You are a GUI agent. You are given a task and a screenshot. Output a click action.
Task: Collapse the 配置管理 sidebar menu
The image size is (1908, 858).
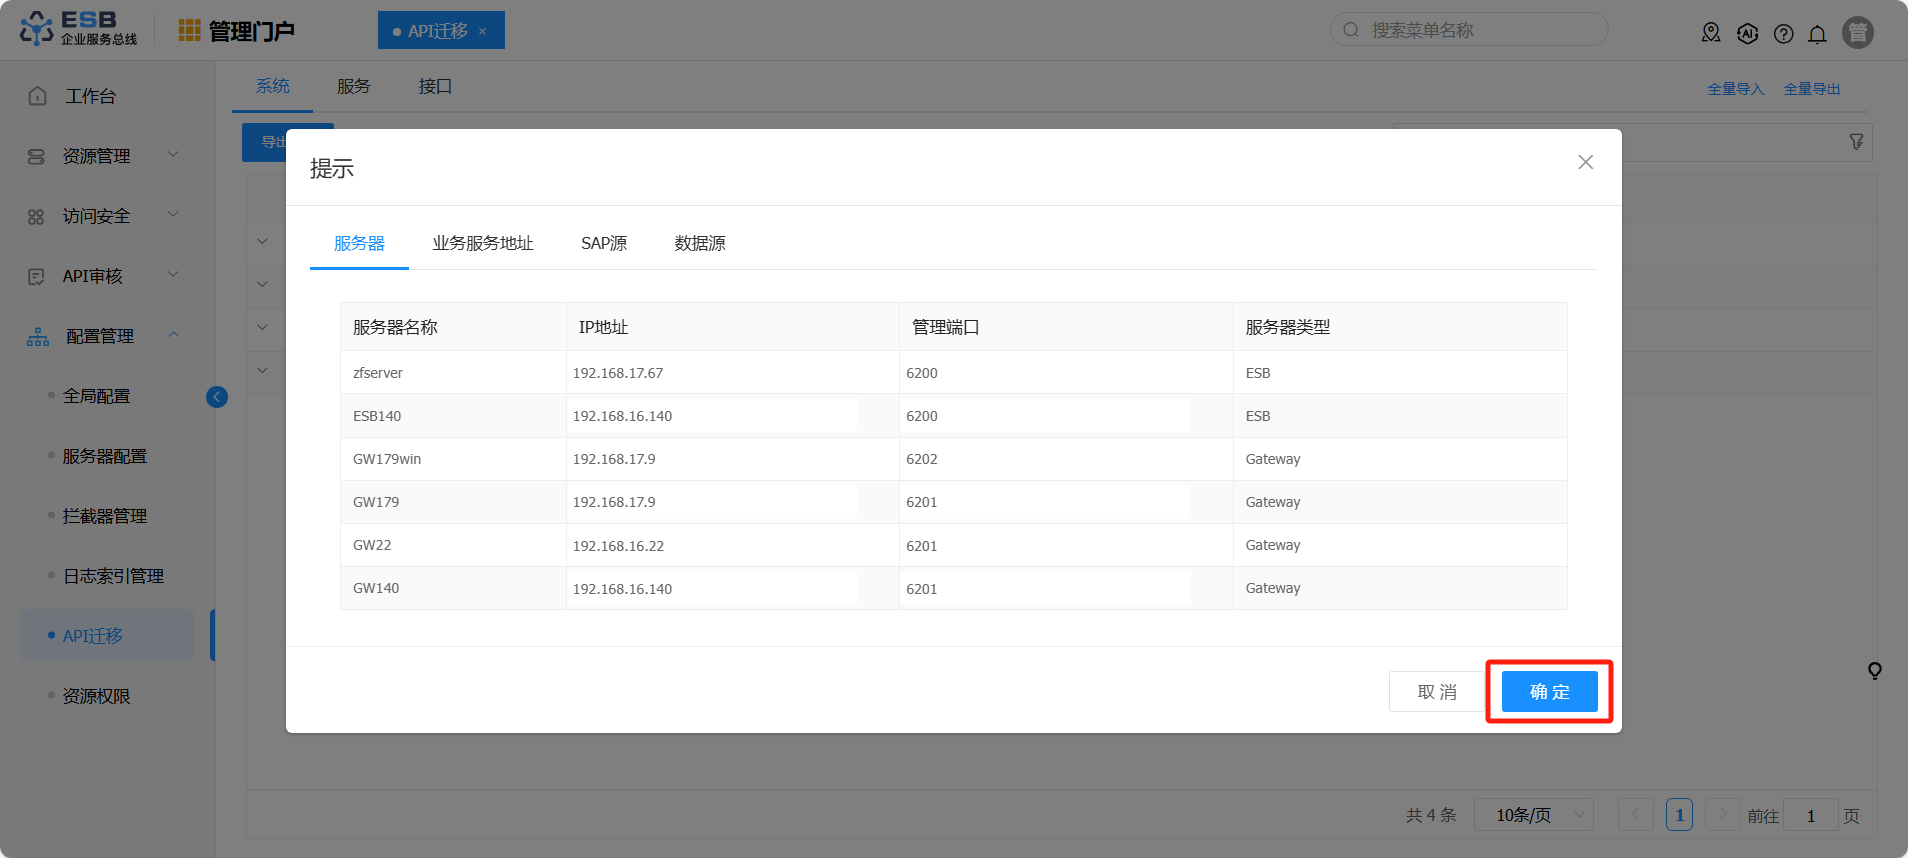[100, 336]
